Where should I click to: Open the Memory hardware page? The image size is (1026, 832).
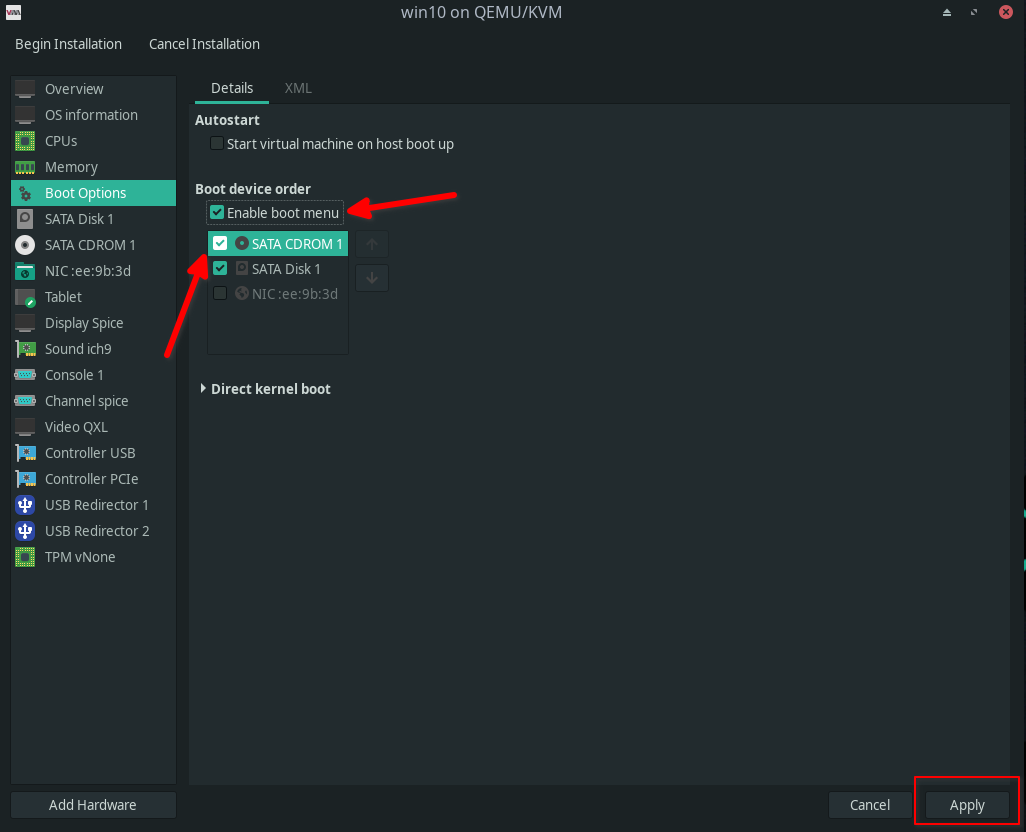[x=94, y=167]
